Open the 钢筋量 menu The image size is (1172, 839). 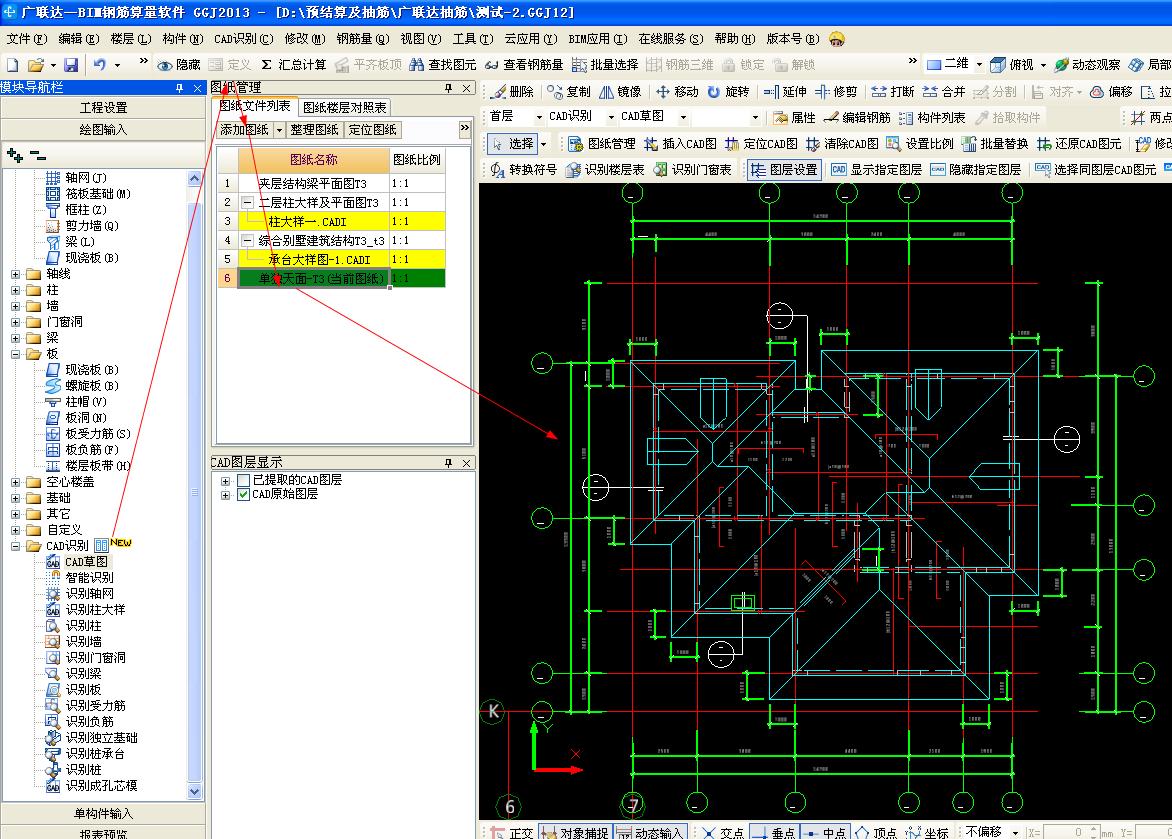363,39
